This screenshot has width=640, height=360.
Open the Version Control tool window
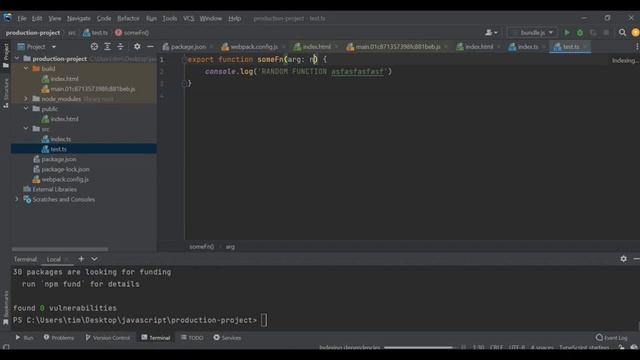(x=107, y=338)
